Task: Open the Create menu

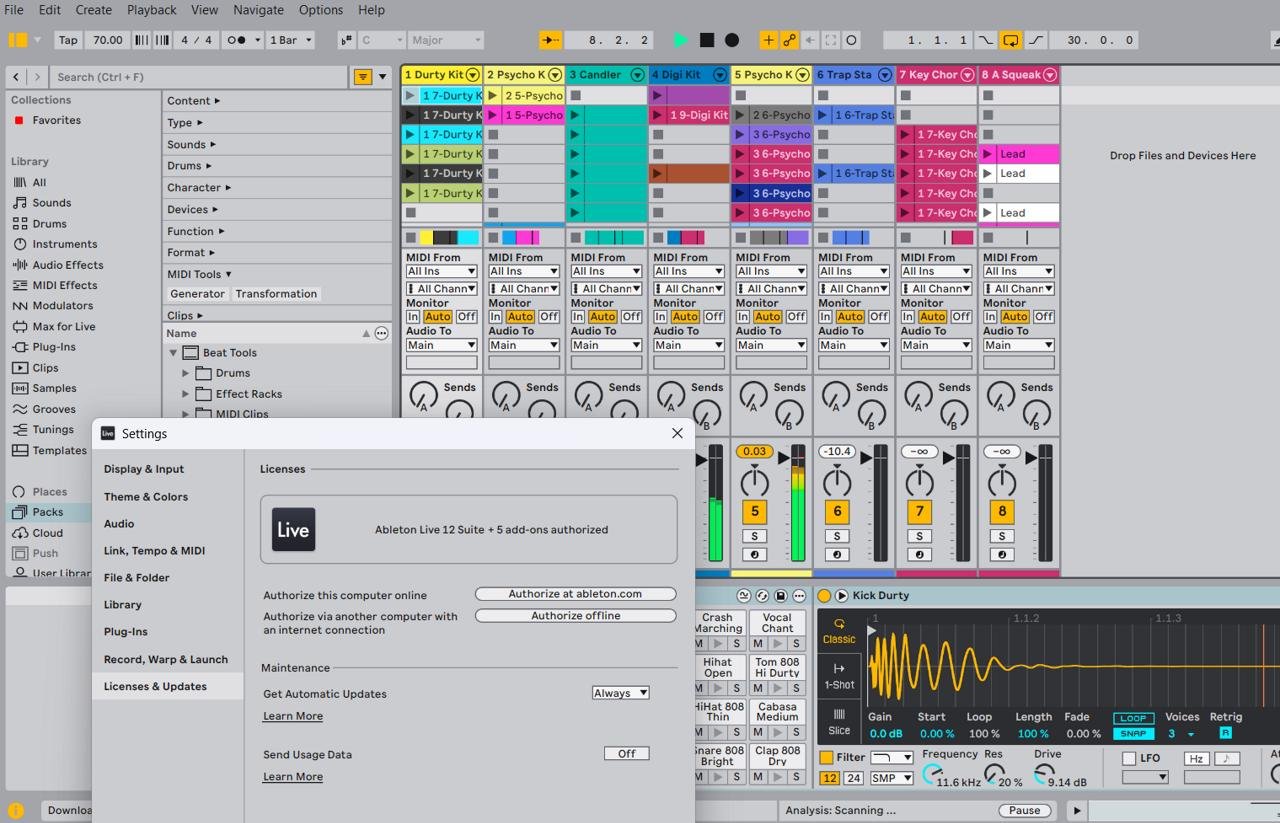Action: [x=94, y=10]
